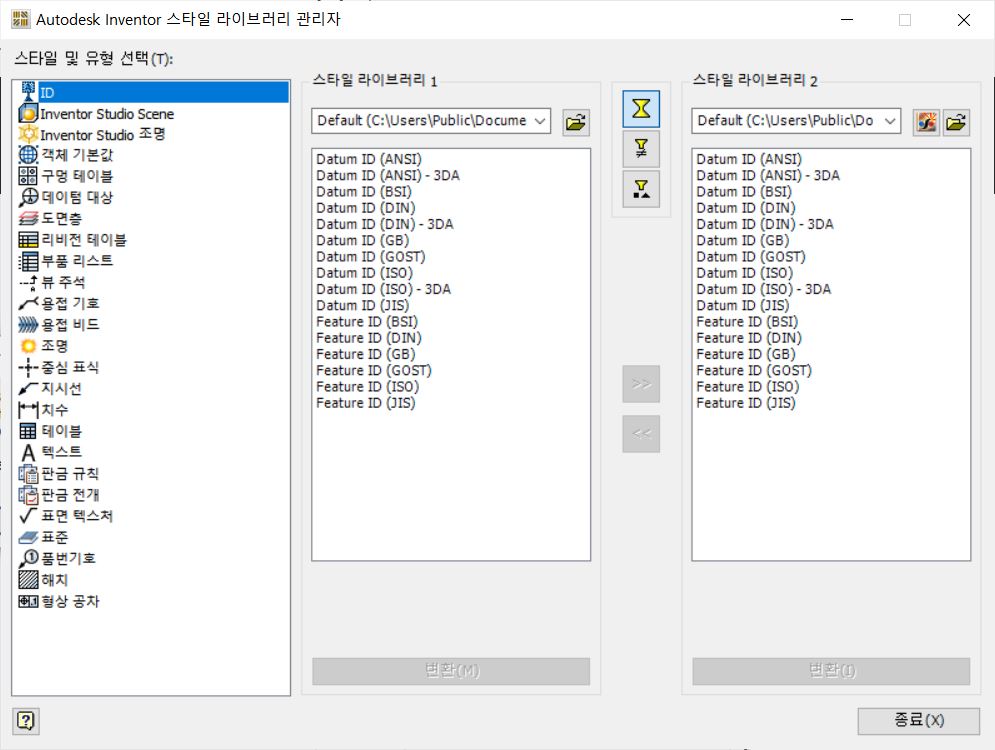Click the create new library icon
Screen dimensions: 995x750
926,122
